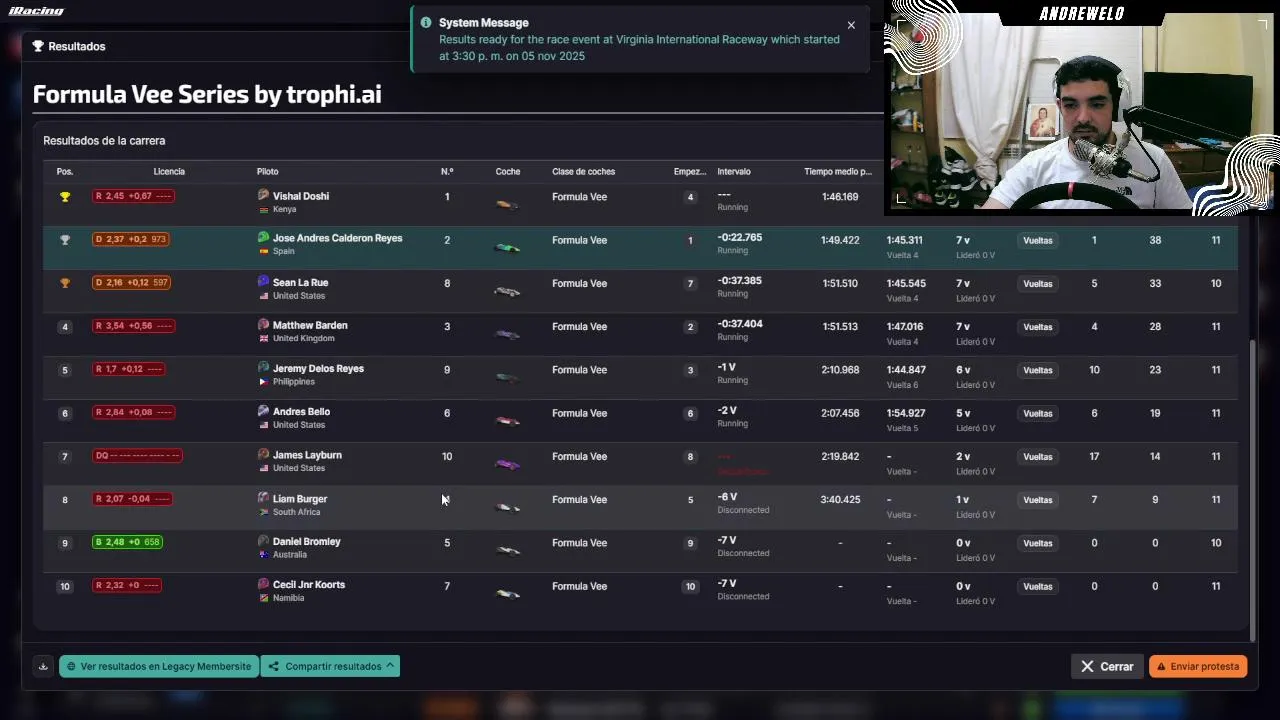The width and height of the screenshot is (1280, 720).
Task: Open Vueltas for Sean La Rue
Action: pos(1038,284)
